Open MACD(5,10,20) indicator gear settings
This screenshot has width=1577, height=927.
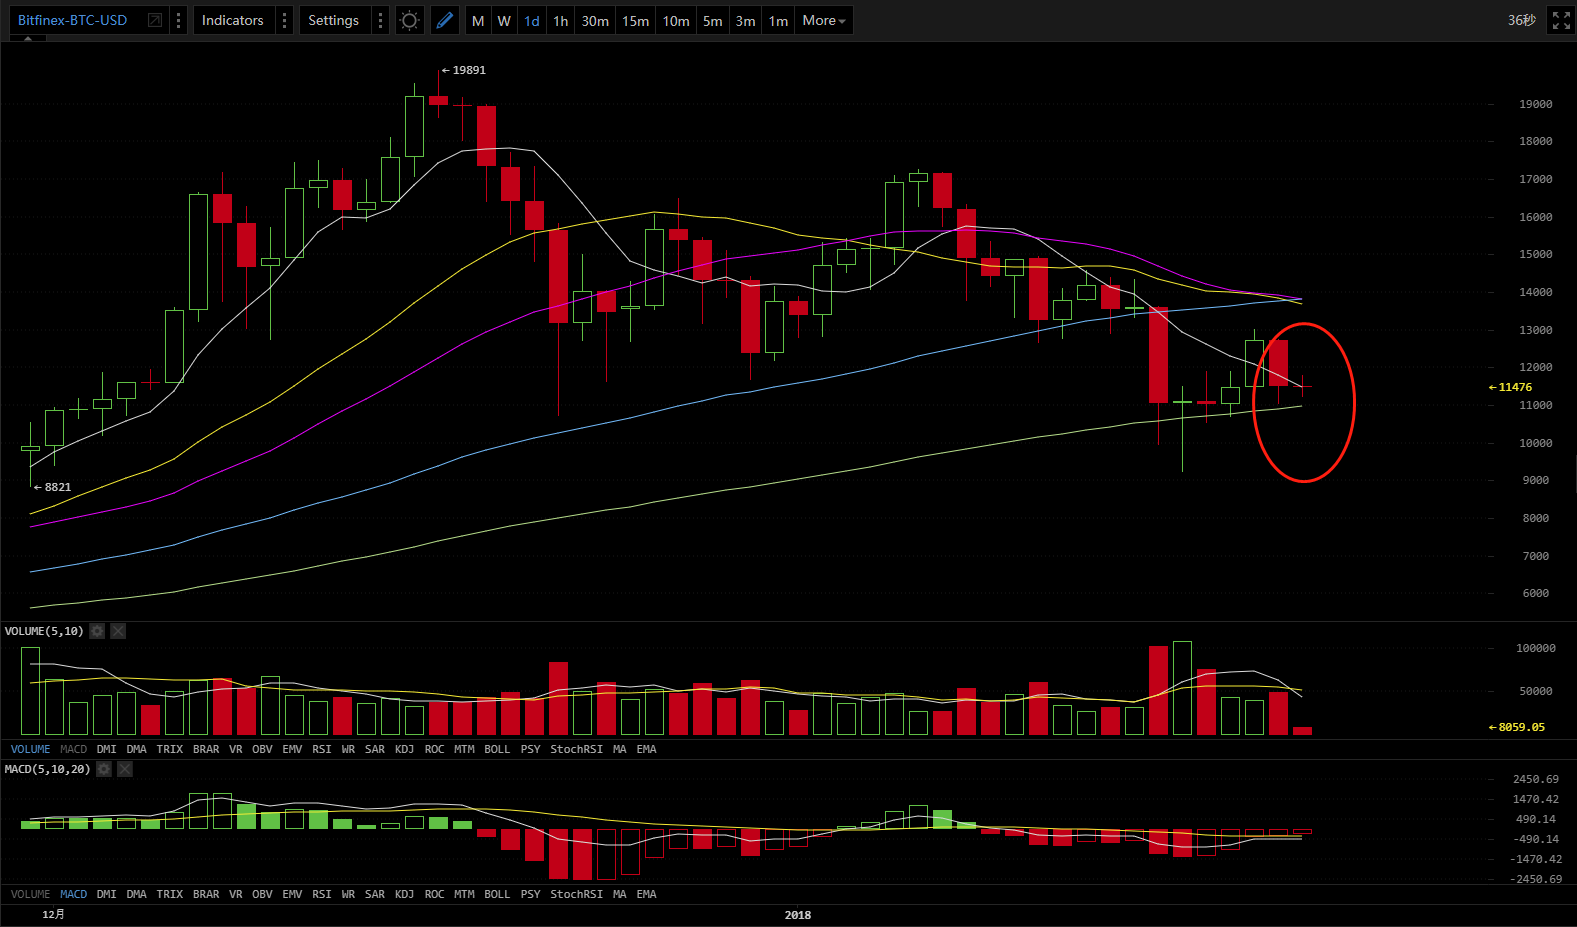click(103, 769)
